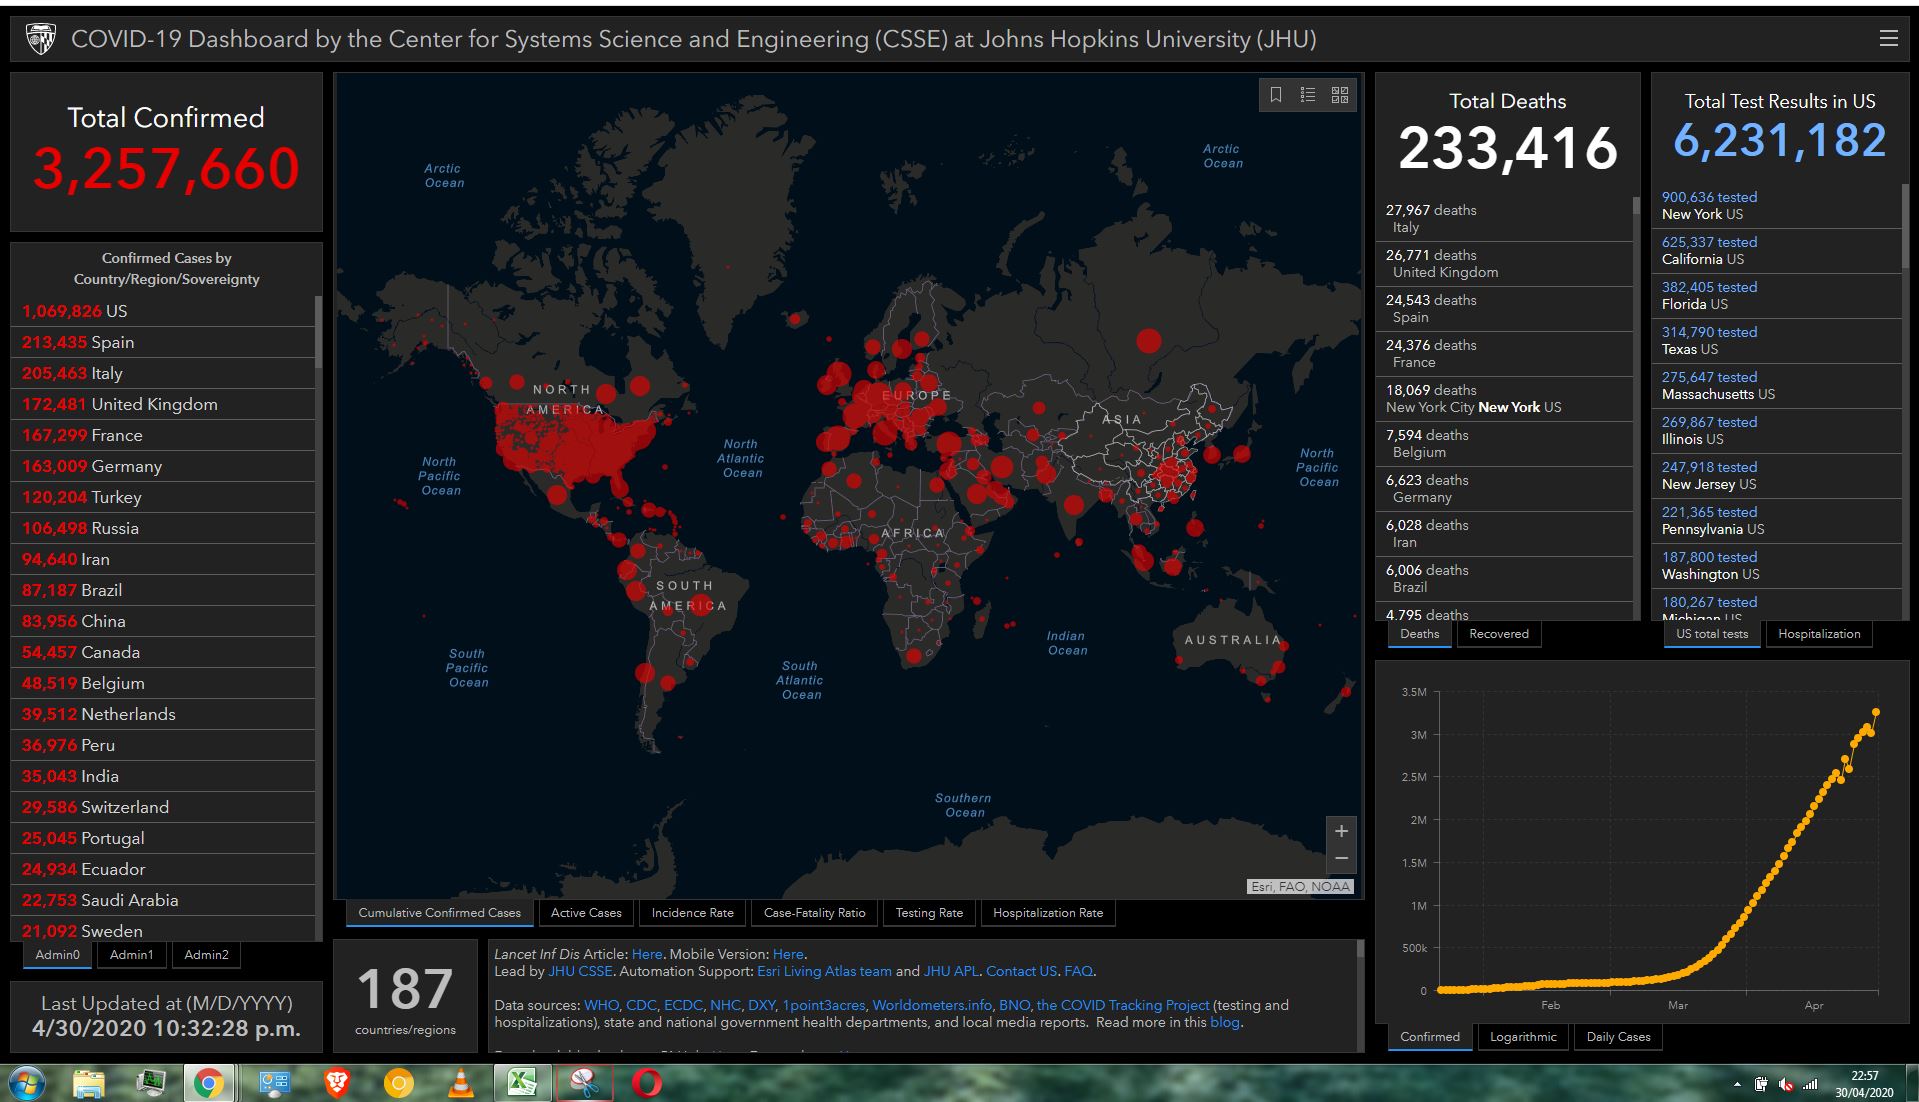Show hidden system tray icons
This screenshot has width=1919, height=1102.
1737,1085
